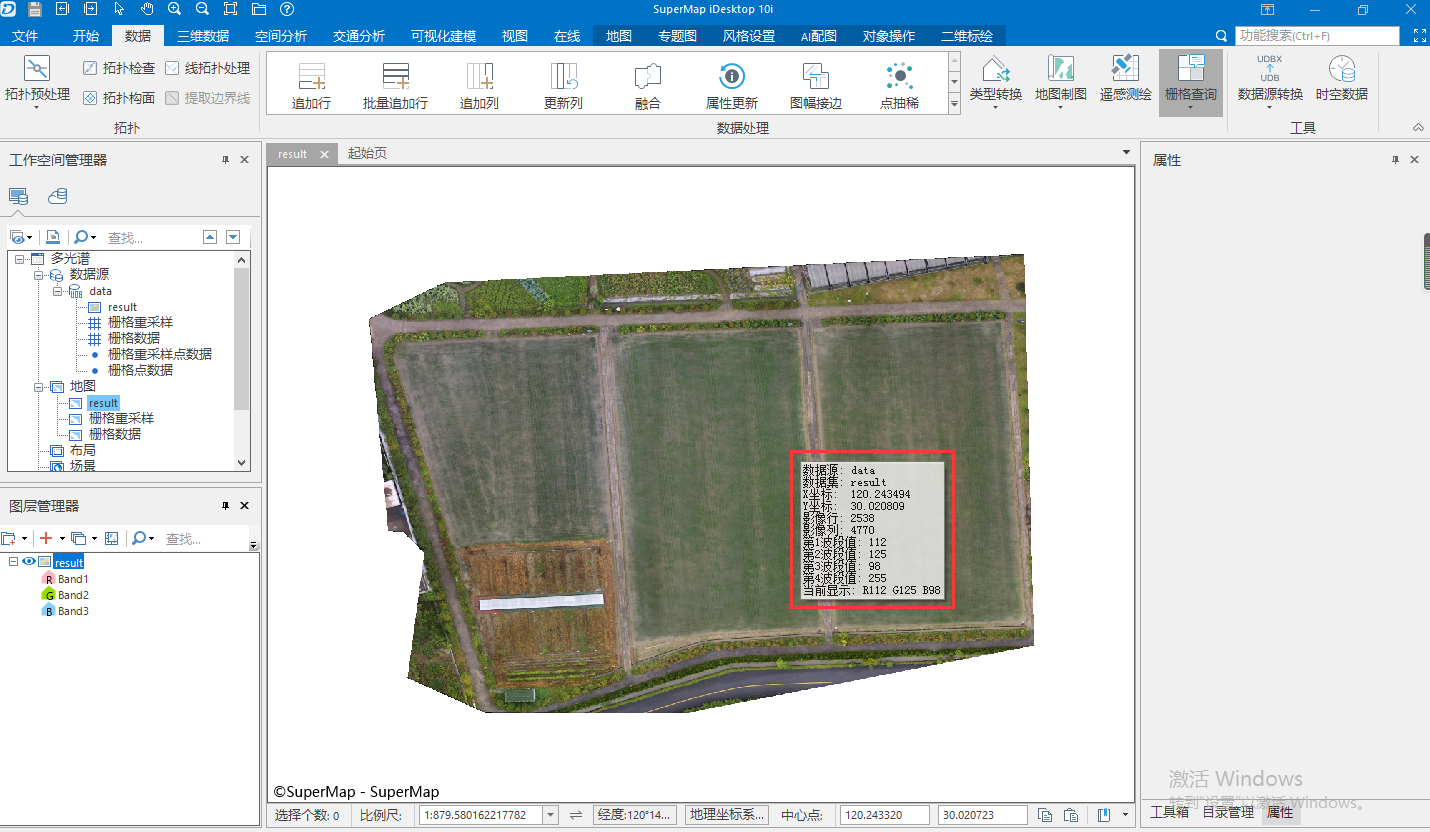Click next search result arrow in workspace
The width and height of the screenshot is (1430, 832).
coord(233,237)
